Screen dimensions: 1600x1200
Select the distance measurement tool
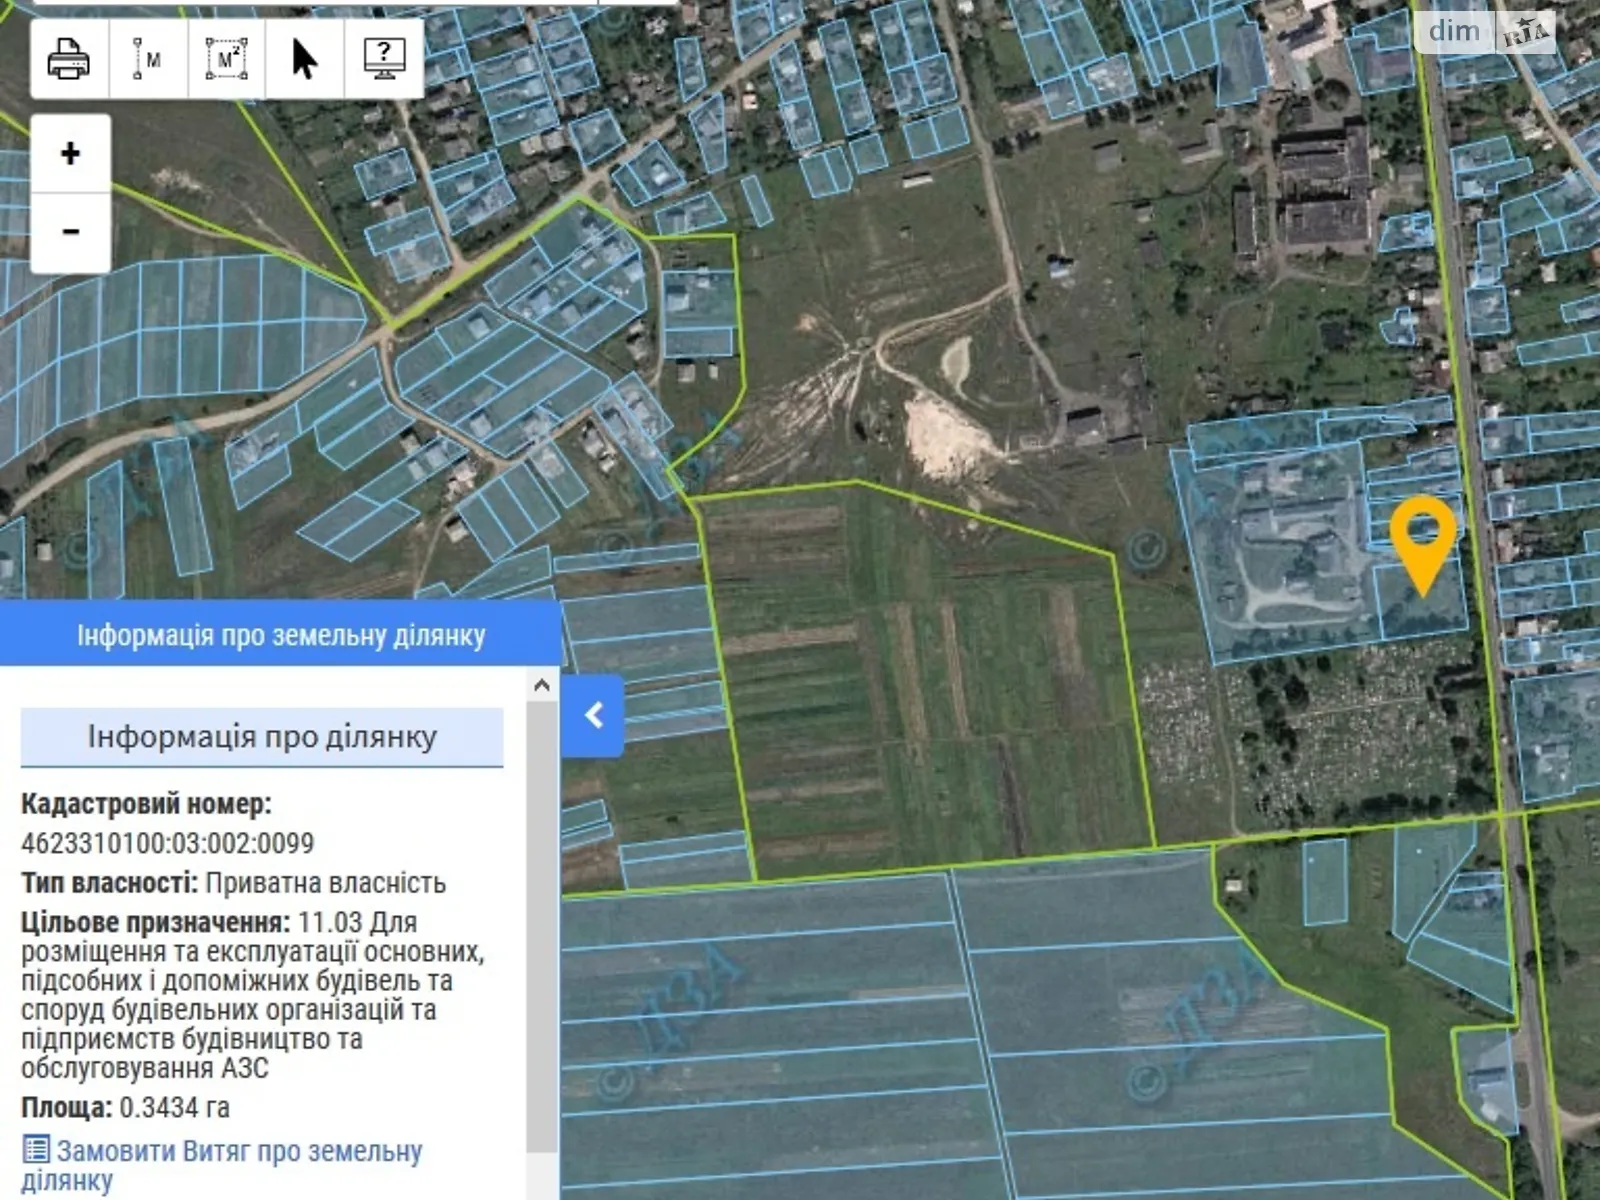(x=148, y=59)
